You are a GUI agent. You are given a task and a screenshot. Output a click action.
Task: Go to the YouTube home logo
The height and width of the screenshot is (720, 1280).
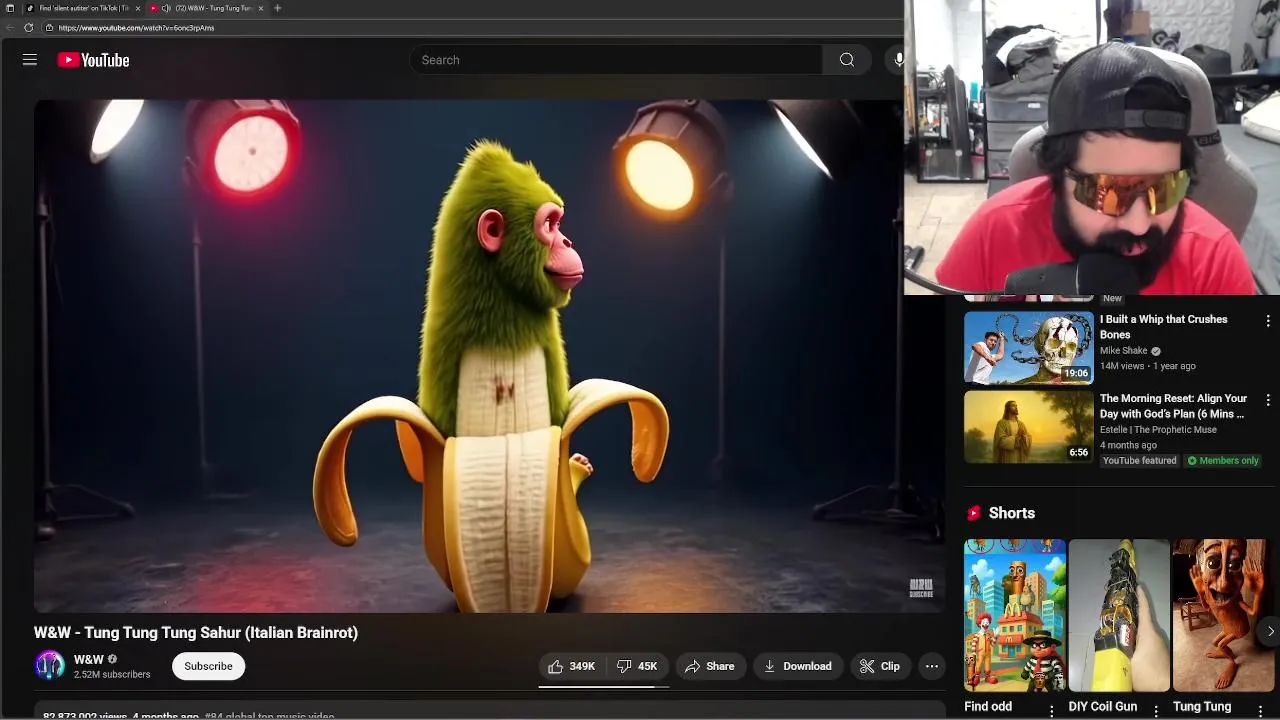[x=93, y=60]
